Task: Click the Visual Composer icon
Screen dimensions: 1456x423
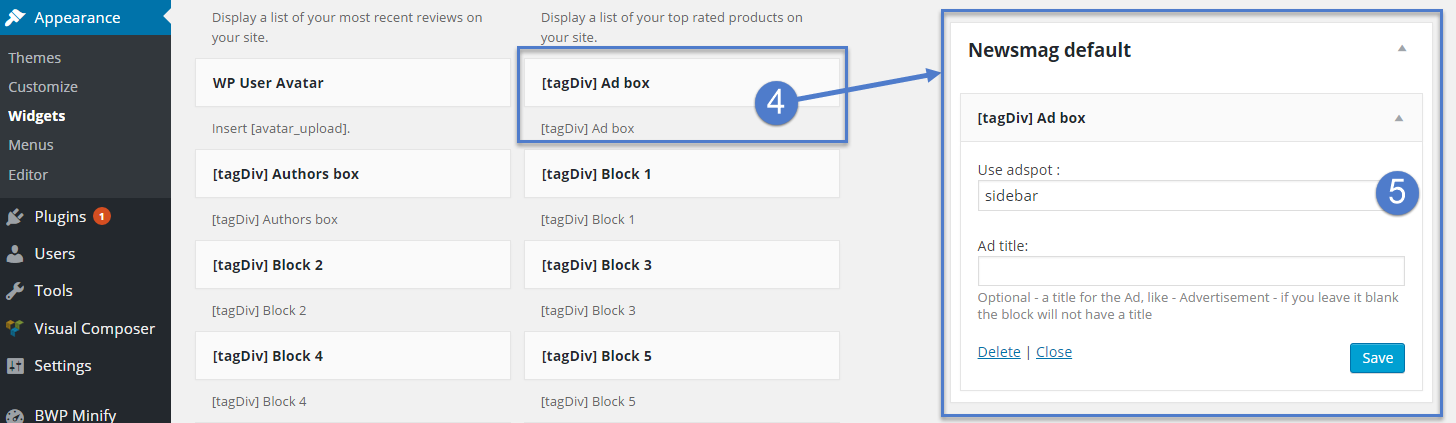Action: (x=15, y=328)
